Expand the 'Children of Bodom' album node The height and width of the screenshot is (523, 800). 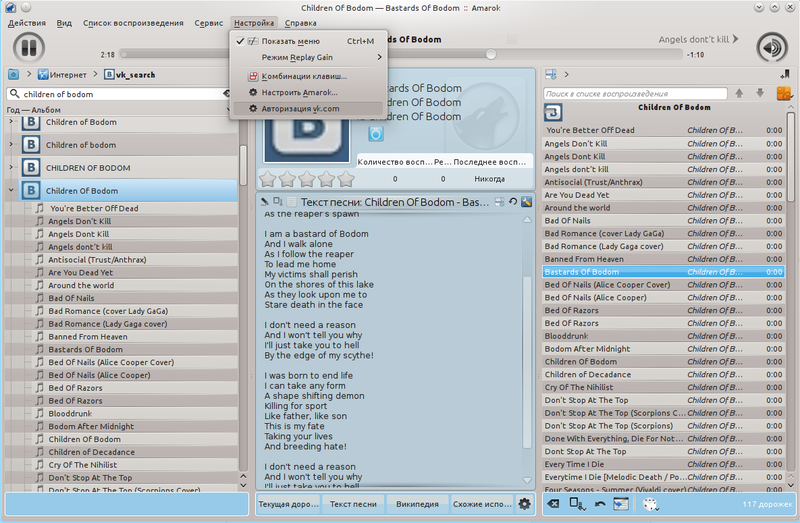[x=11, y=122]
